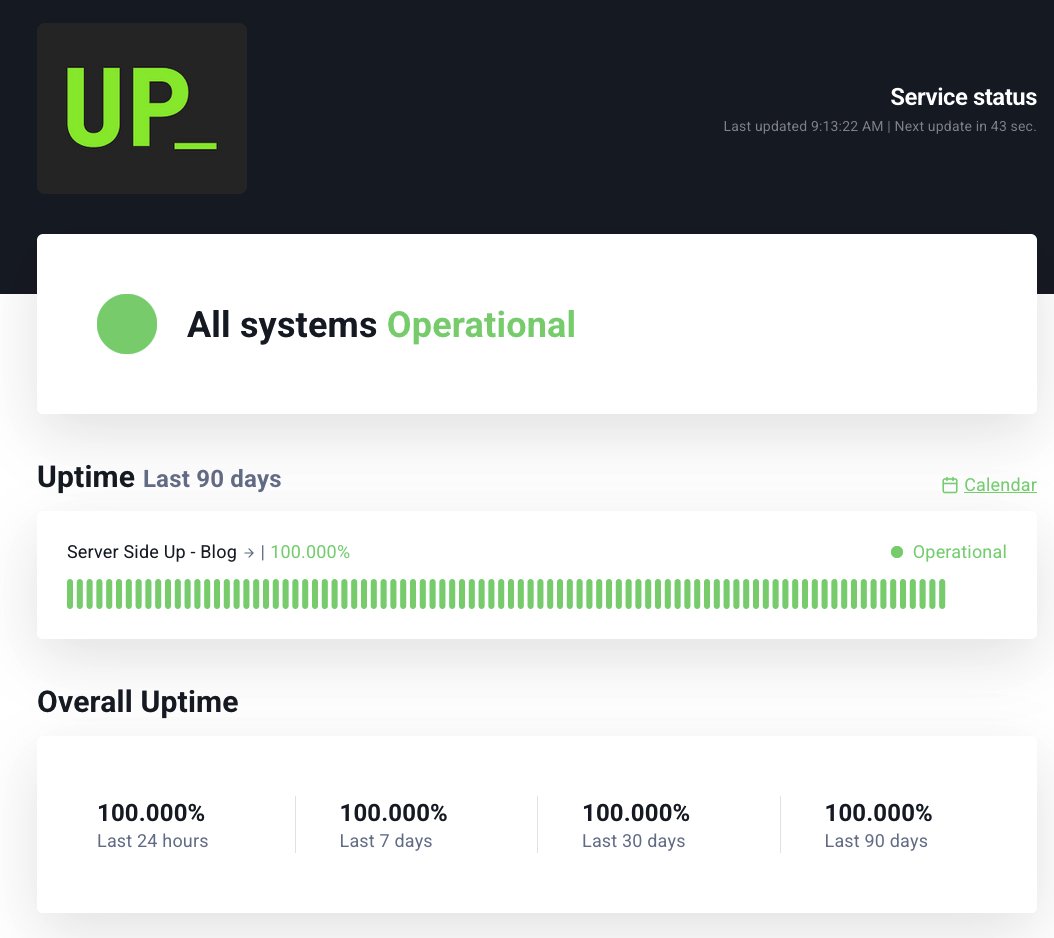Image resolution: width=1054 pixels, height=938 pixels.
Task: Click the Last 30 days uptime value
Action: 636,813
